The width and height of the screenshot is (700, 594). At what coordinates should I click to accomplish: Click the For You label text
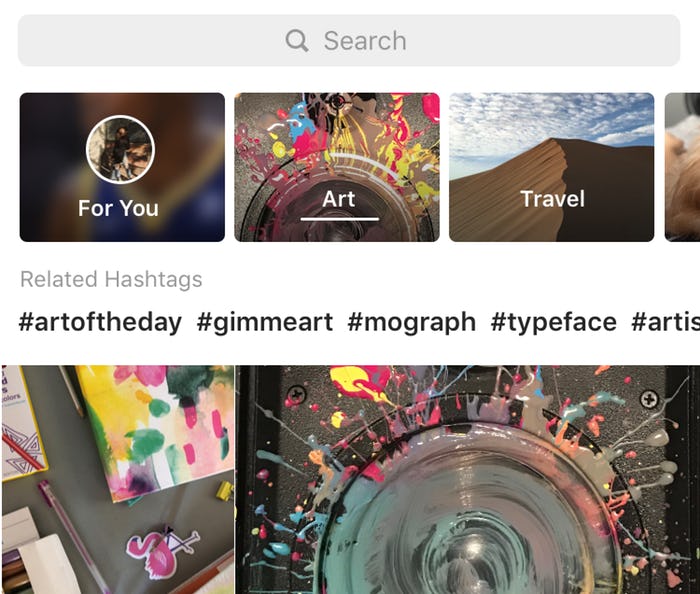(x=118, y=208)
